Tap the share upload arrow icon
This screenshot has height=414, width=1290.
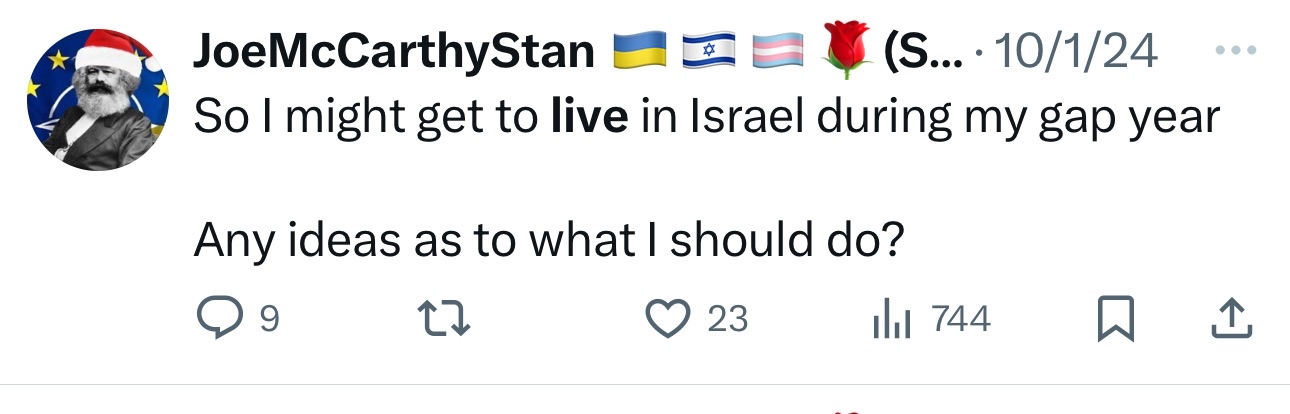click(x=1230, y=320)
